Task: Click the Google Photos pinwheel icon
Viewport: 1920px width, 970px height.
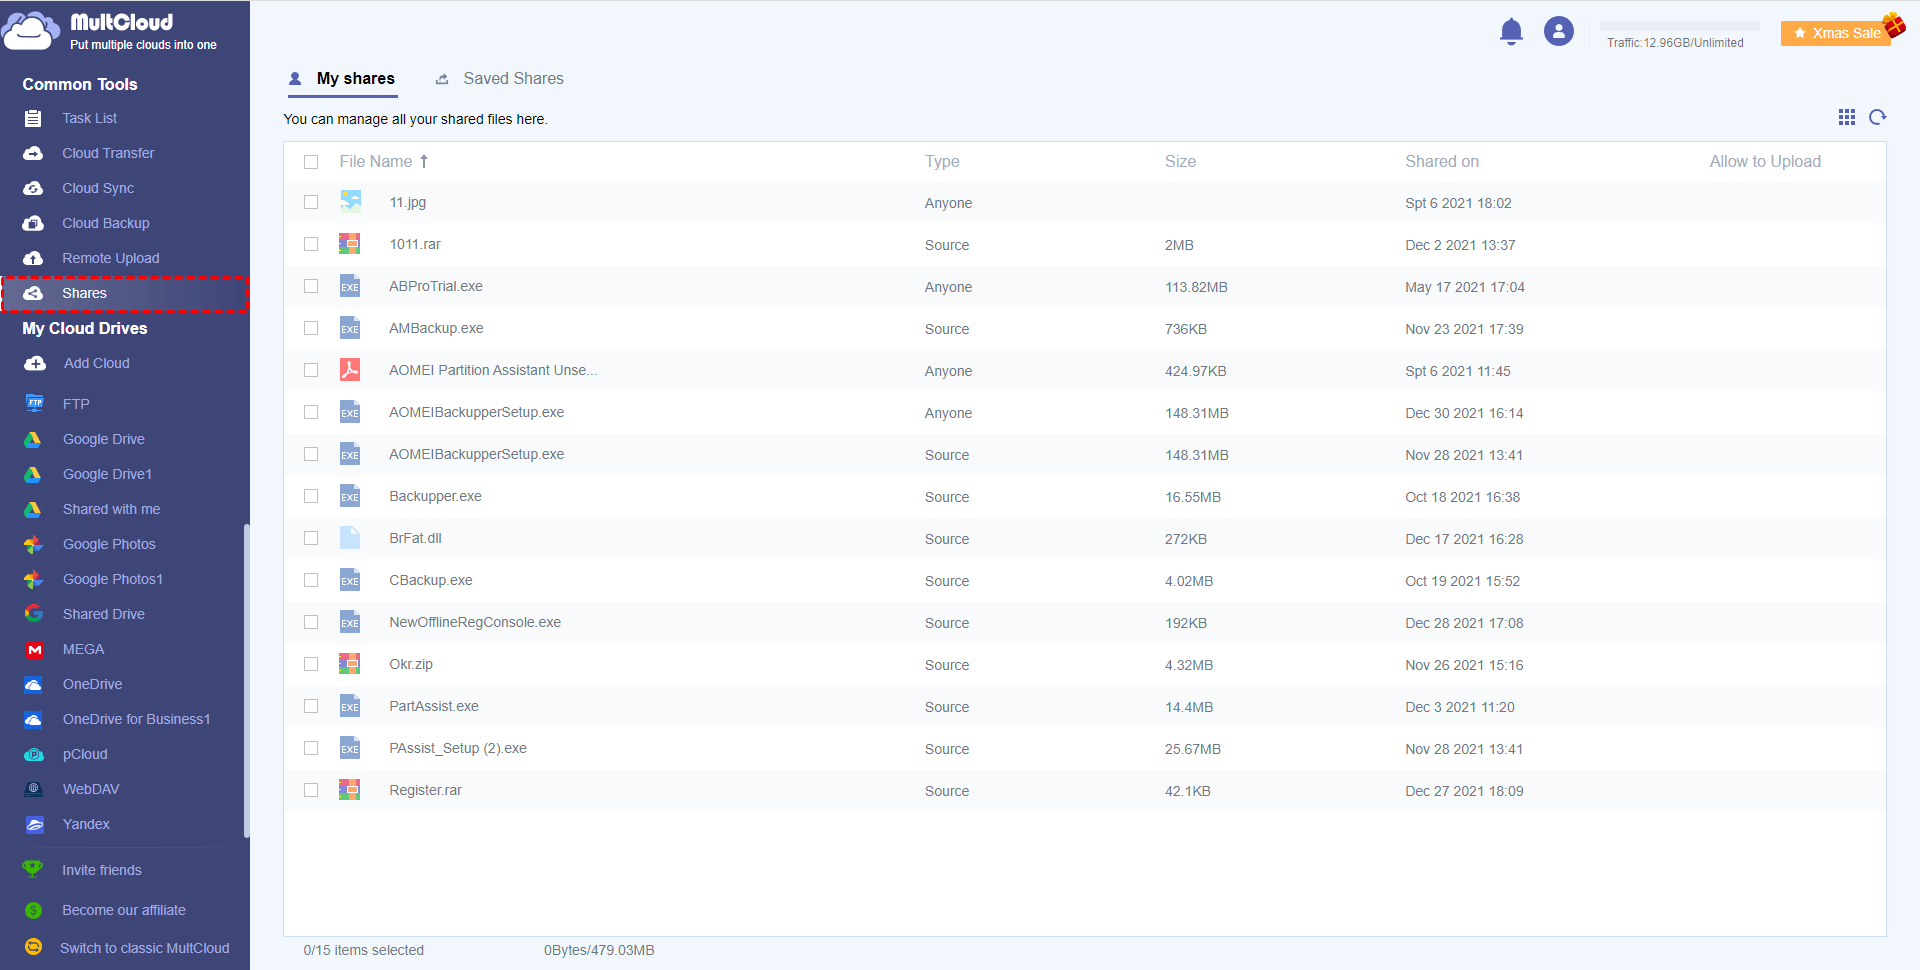Action: 33,544
